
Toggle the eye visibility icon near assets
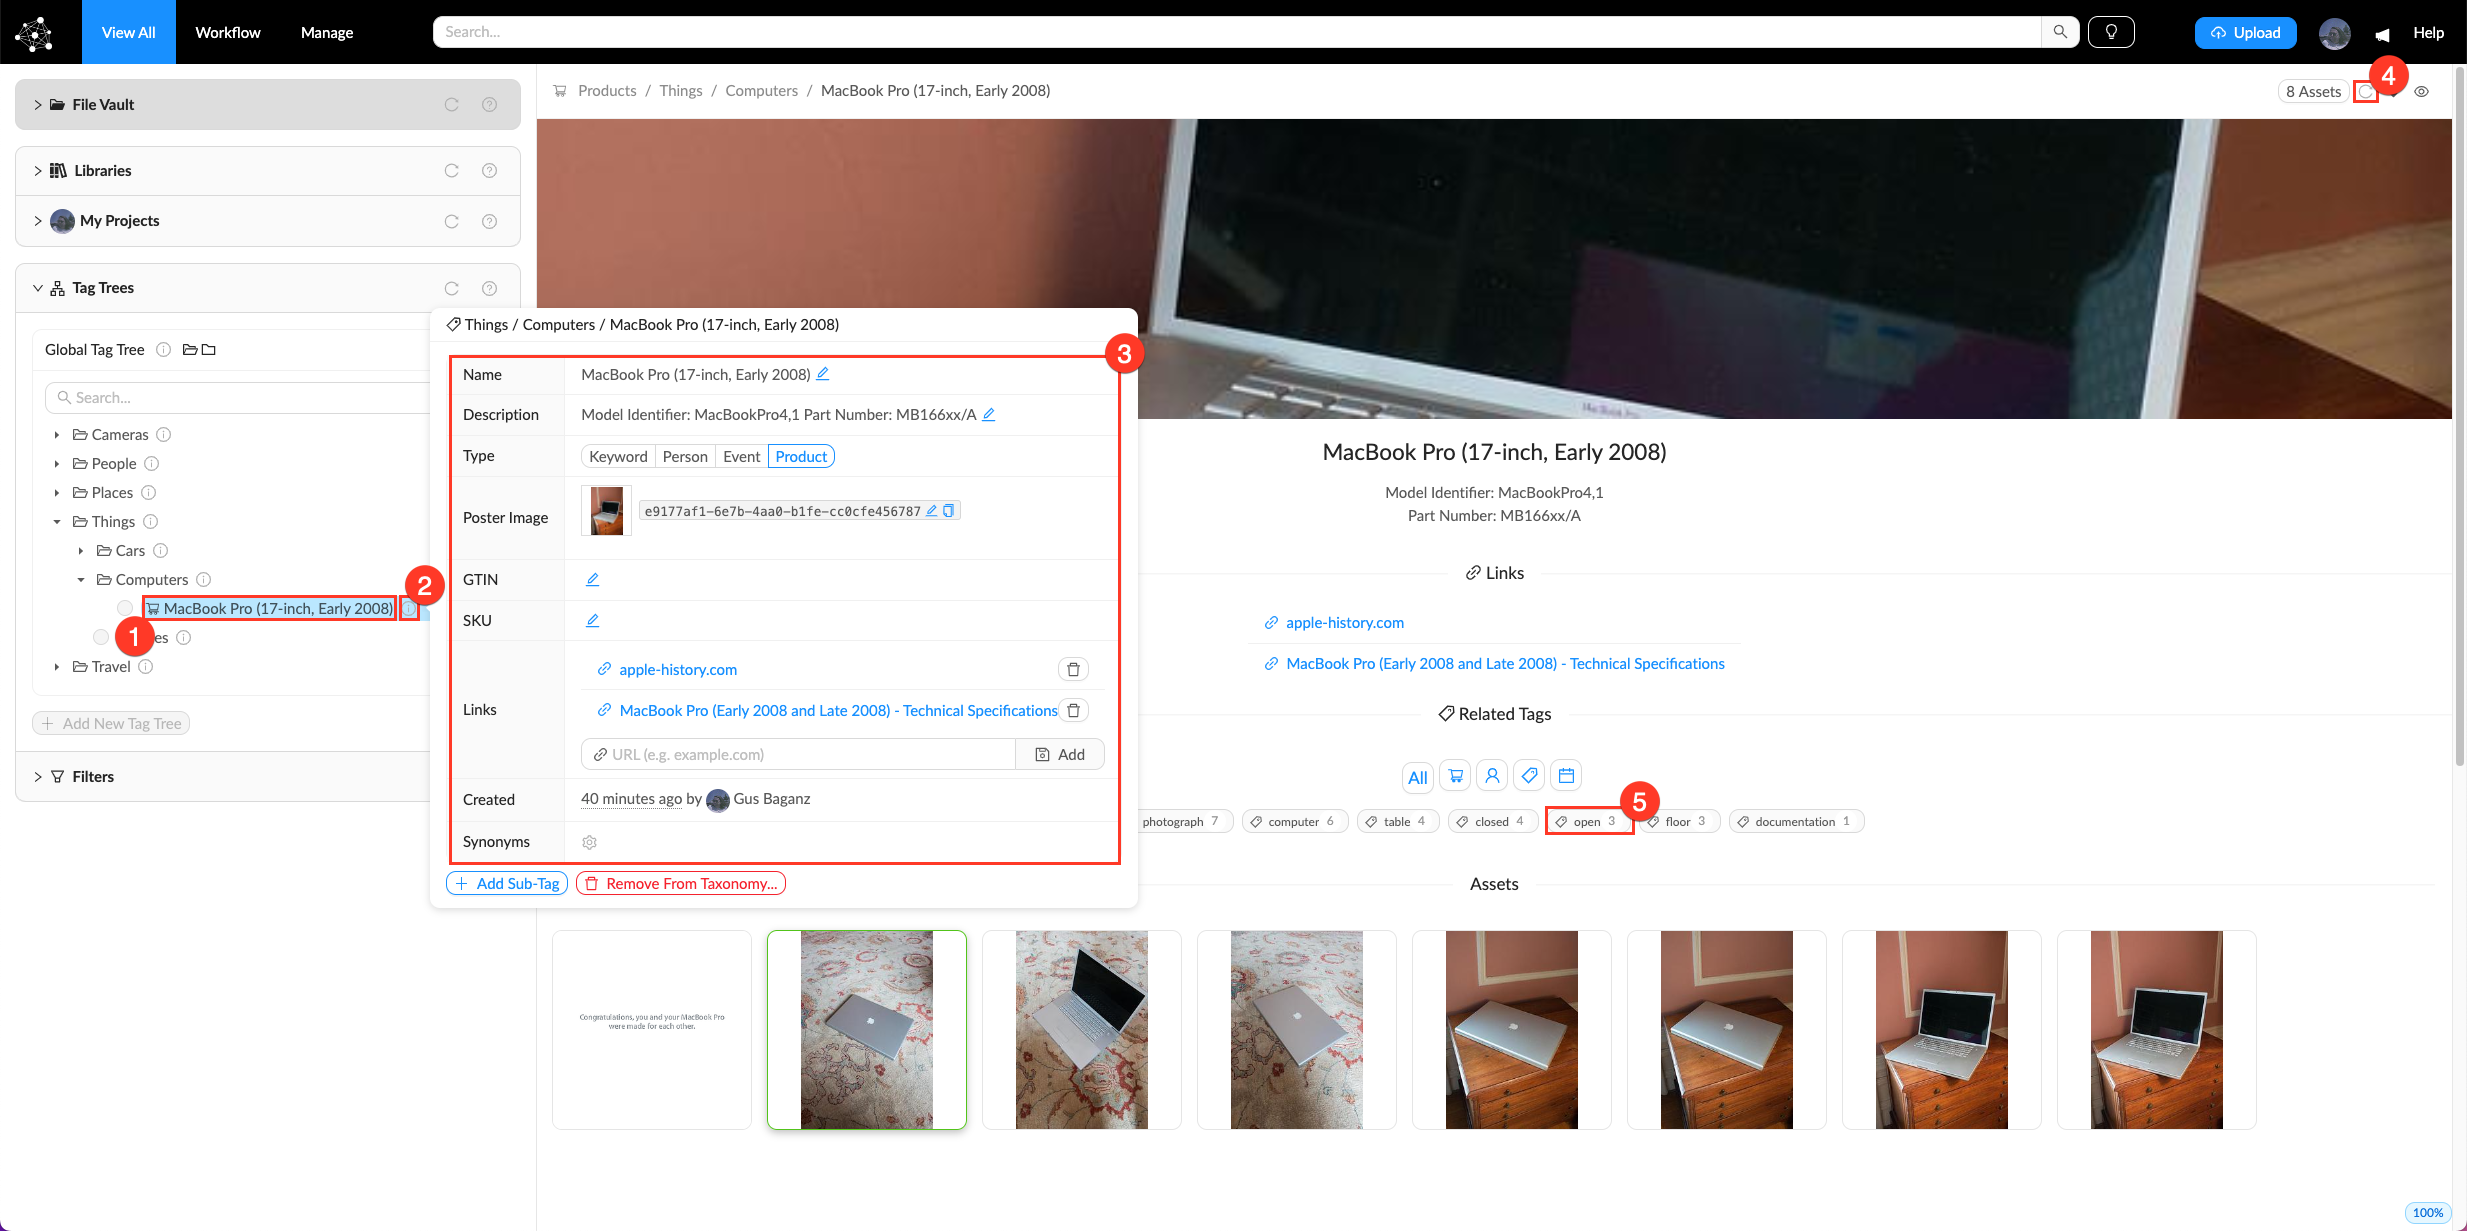click(2421, 91)
